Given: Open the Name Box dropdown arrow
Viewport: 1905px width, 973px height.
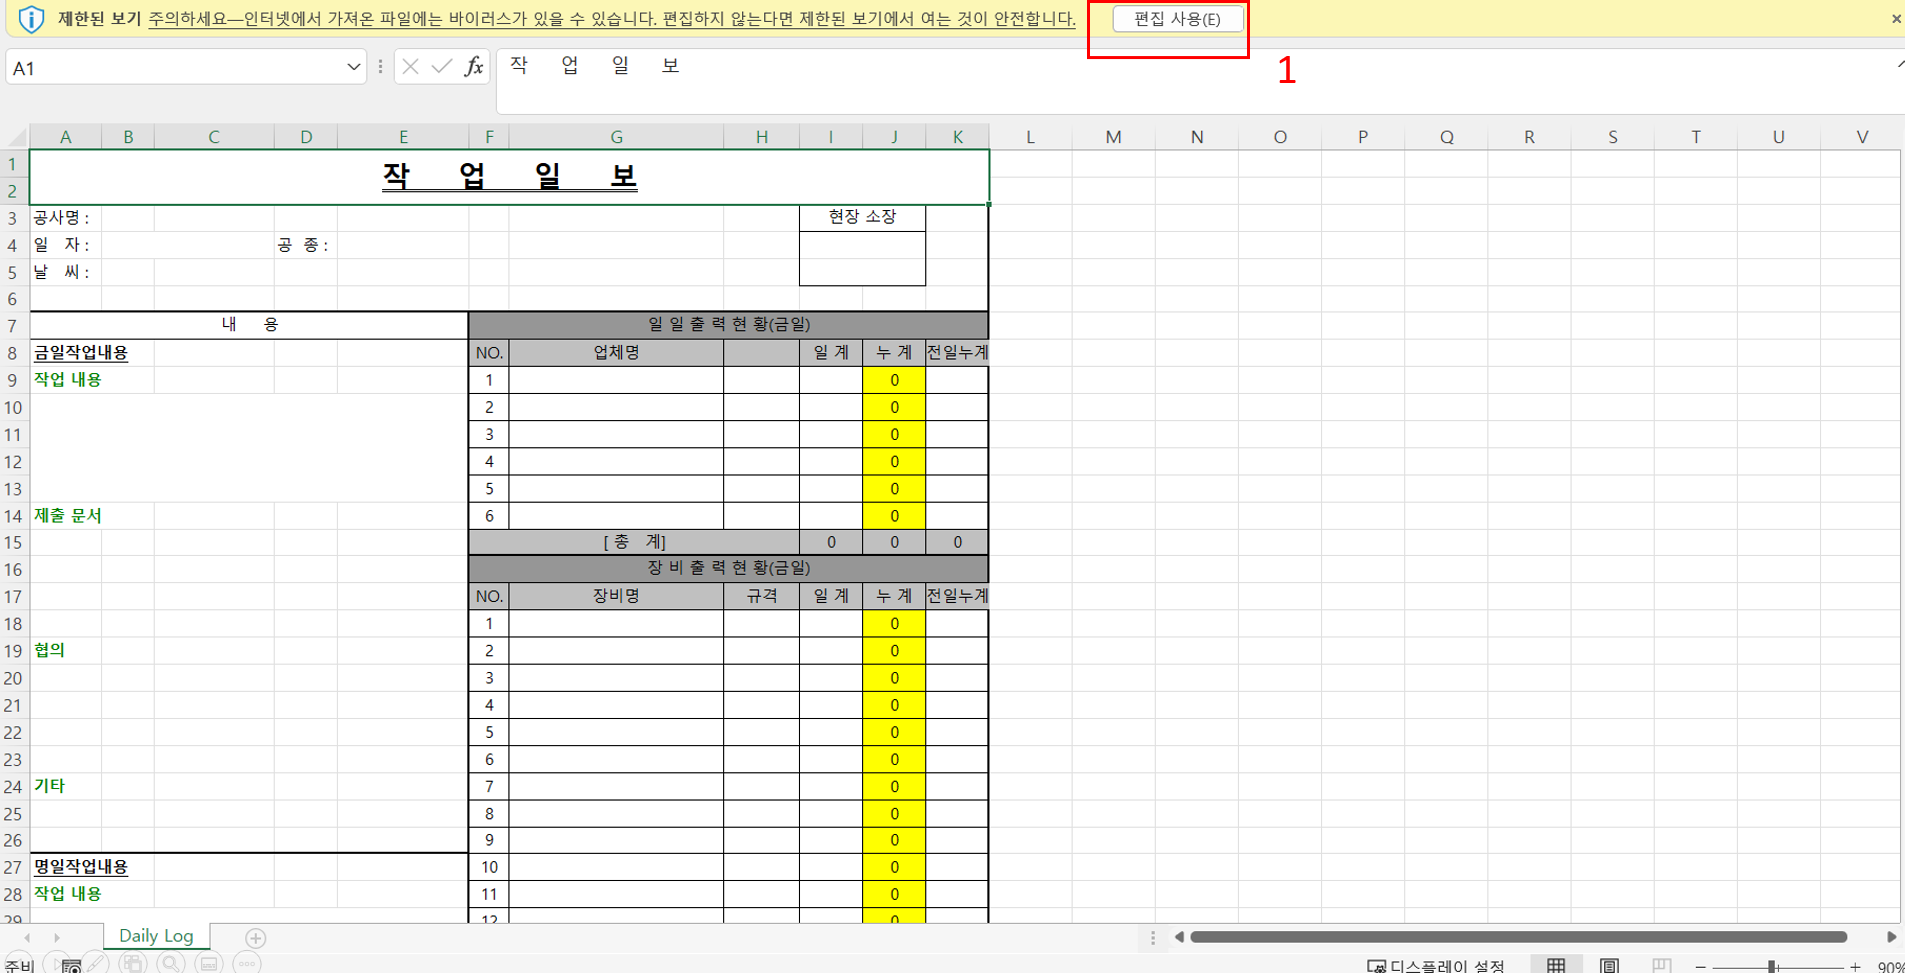Looking at the screenshot, I should [353, 67].
